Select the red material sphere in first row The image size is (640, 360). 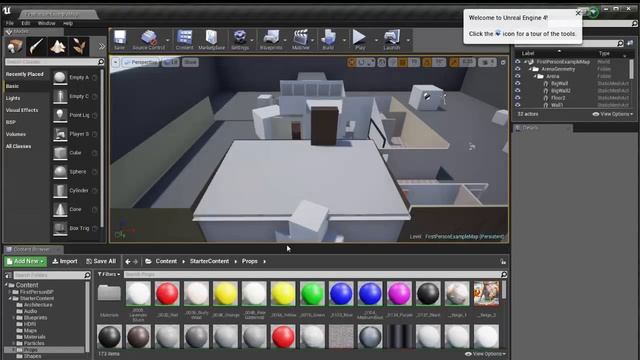(167, 293)
